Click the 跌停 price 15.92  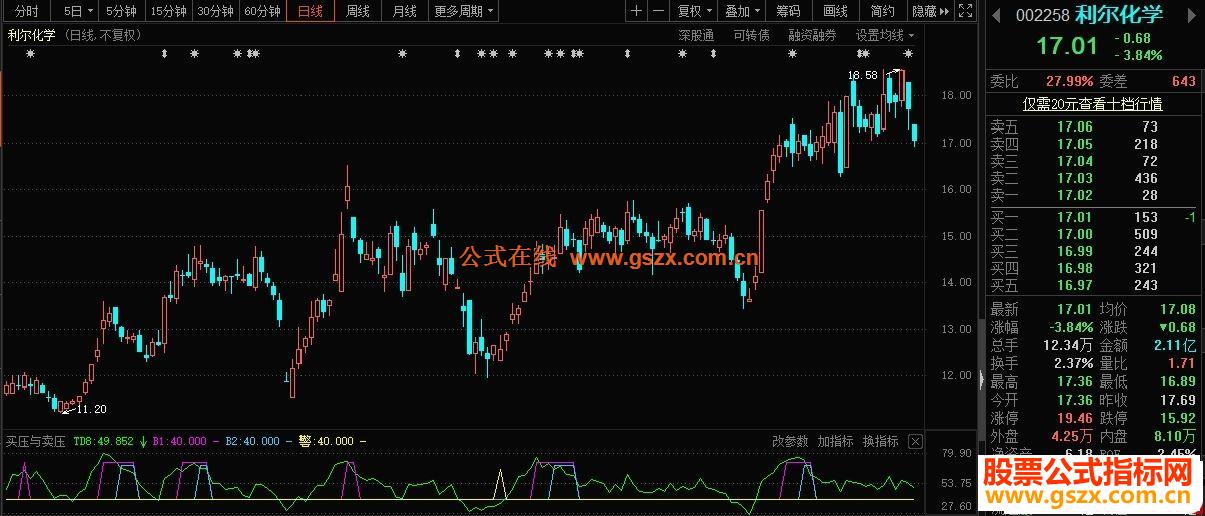coord(1176,418)
